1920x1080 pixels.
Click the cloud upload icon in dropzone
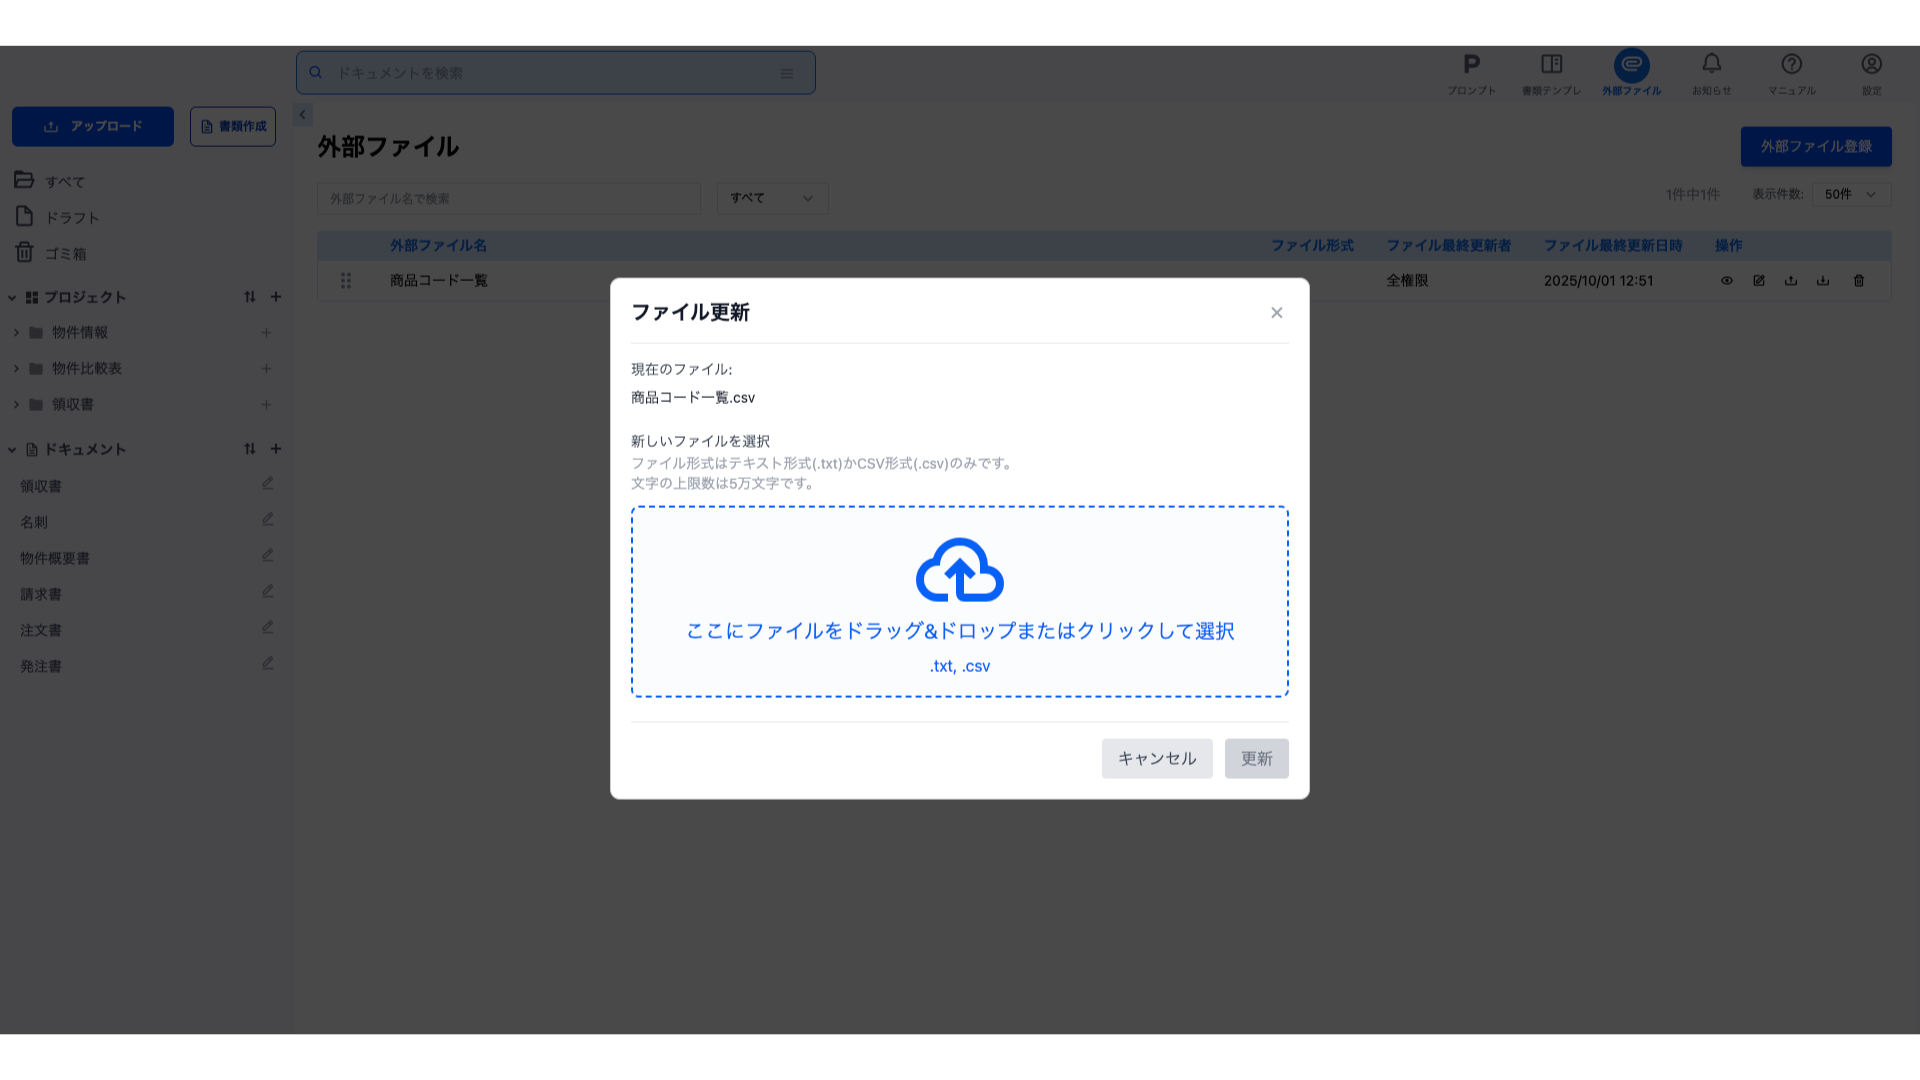click(x=959, y=571)
